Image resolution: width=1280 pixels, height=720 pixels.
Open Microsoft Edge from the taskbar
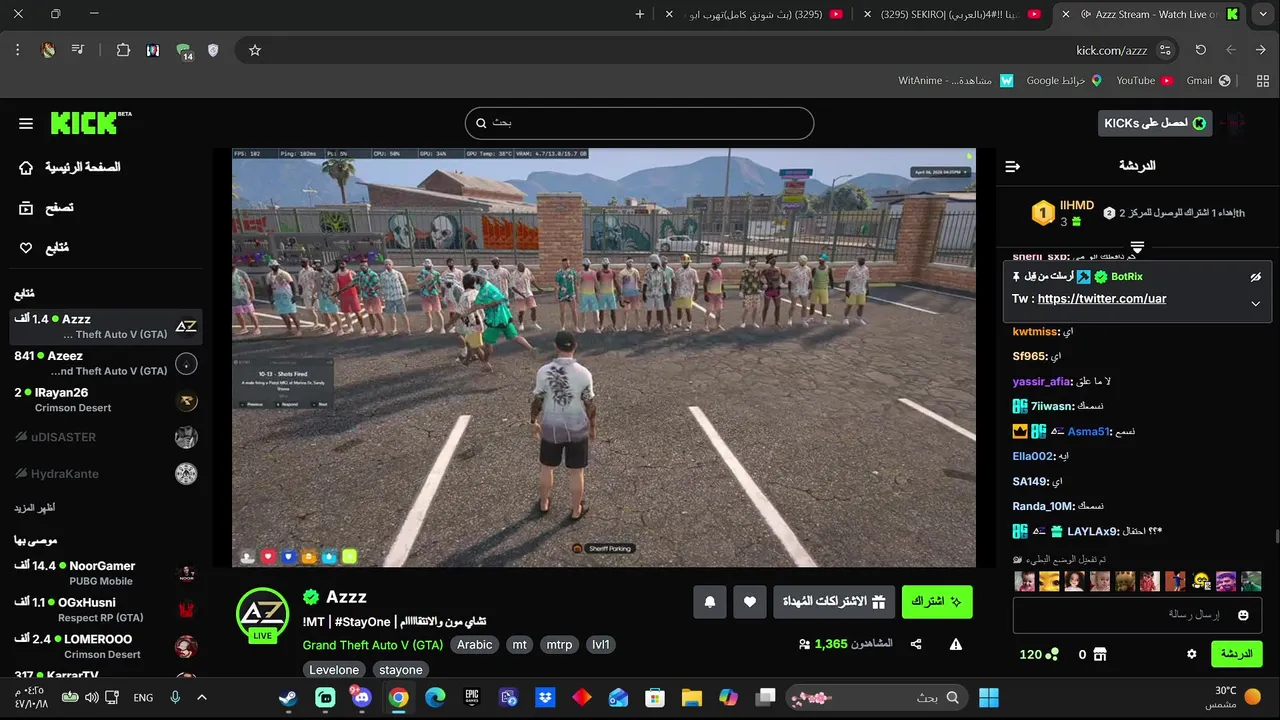(435, 698)
